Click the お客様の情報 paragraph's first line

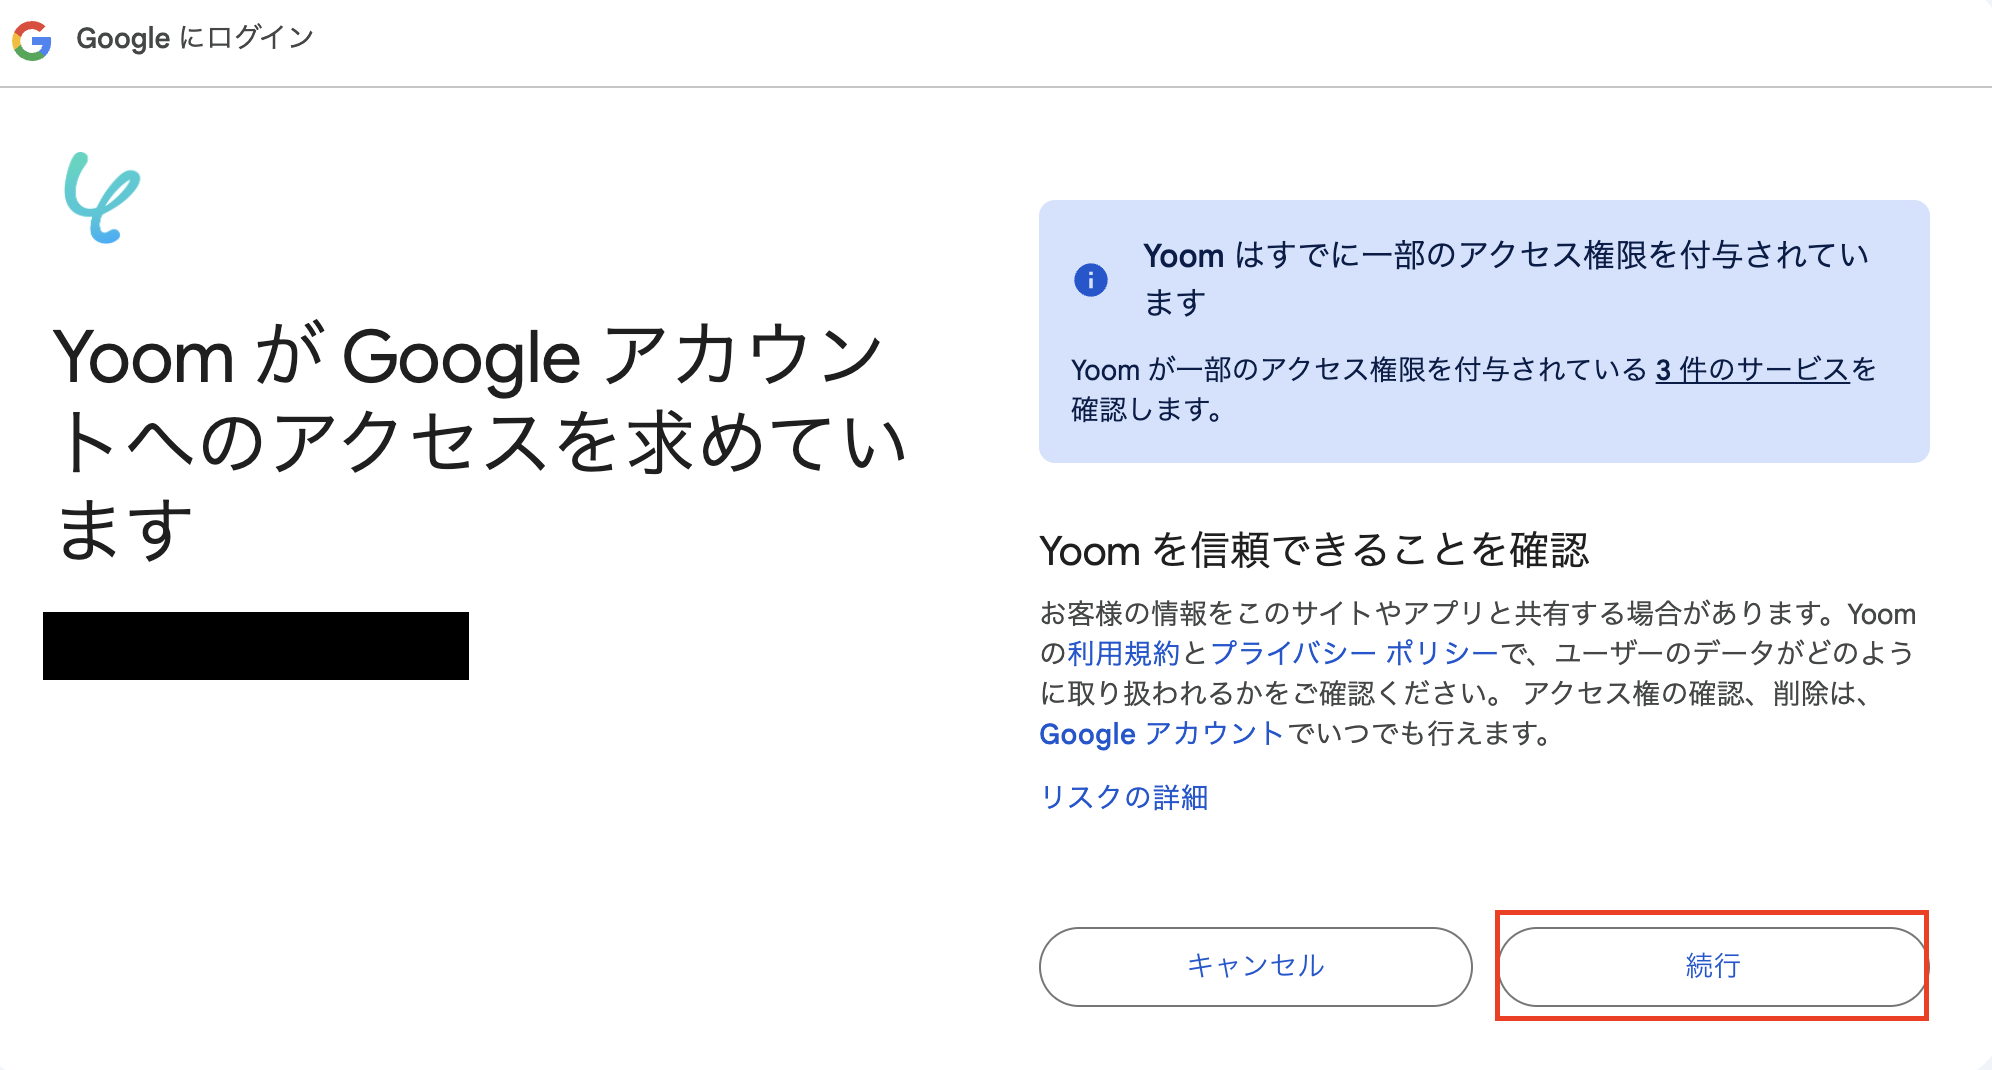coord(1440,613)
